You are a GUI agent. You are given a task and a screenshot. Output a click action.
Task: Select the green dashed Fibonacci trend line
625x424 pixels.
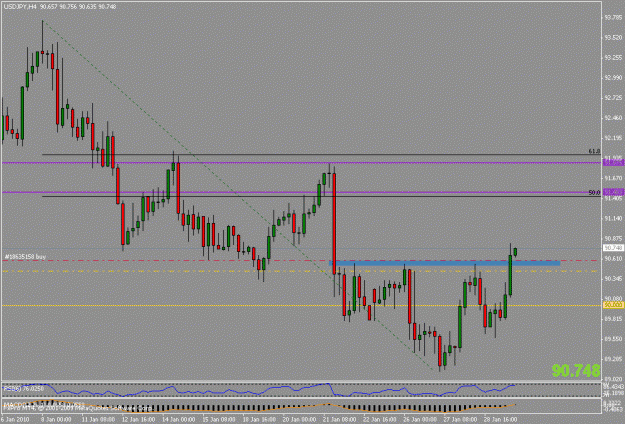(239, 196)
